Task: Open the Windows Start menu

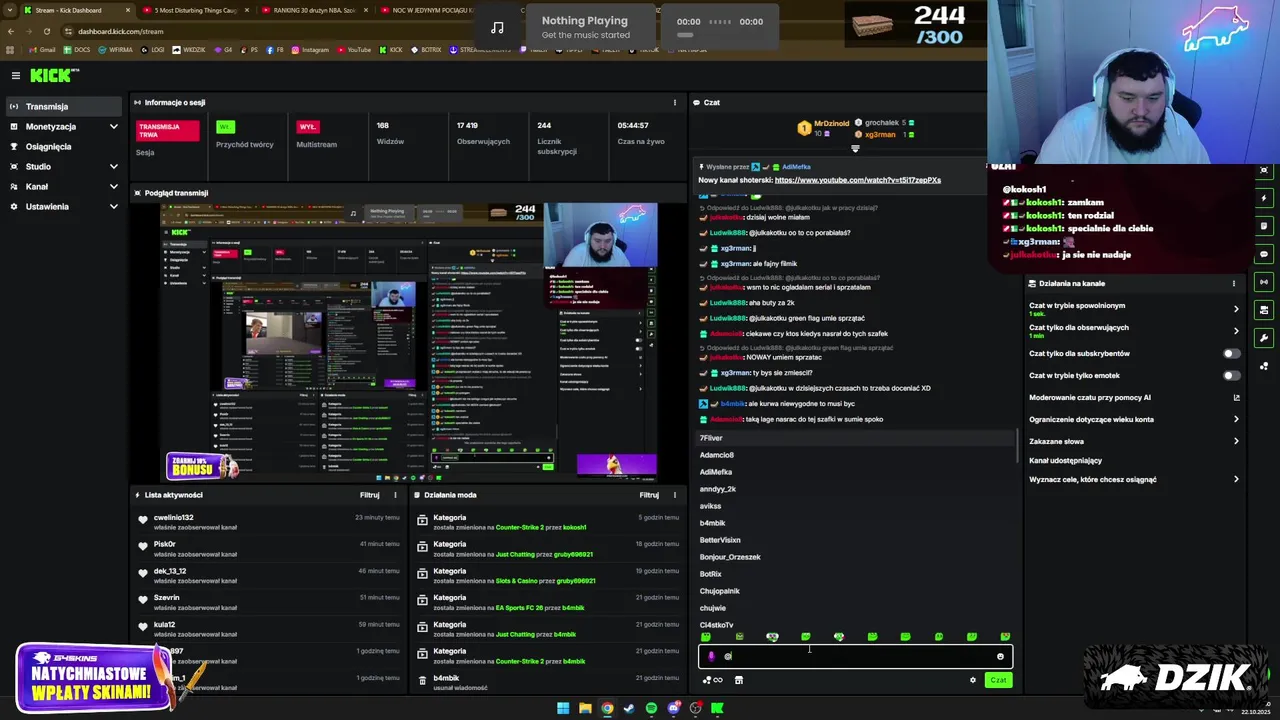Action: pyautogui.click(x=563, y=708)
